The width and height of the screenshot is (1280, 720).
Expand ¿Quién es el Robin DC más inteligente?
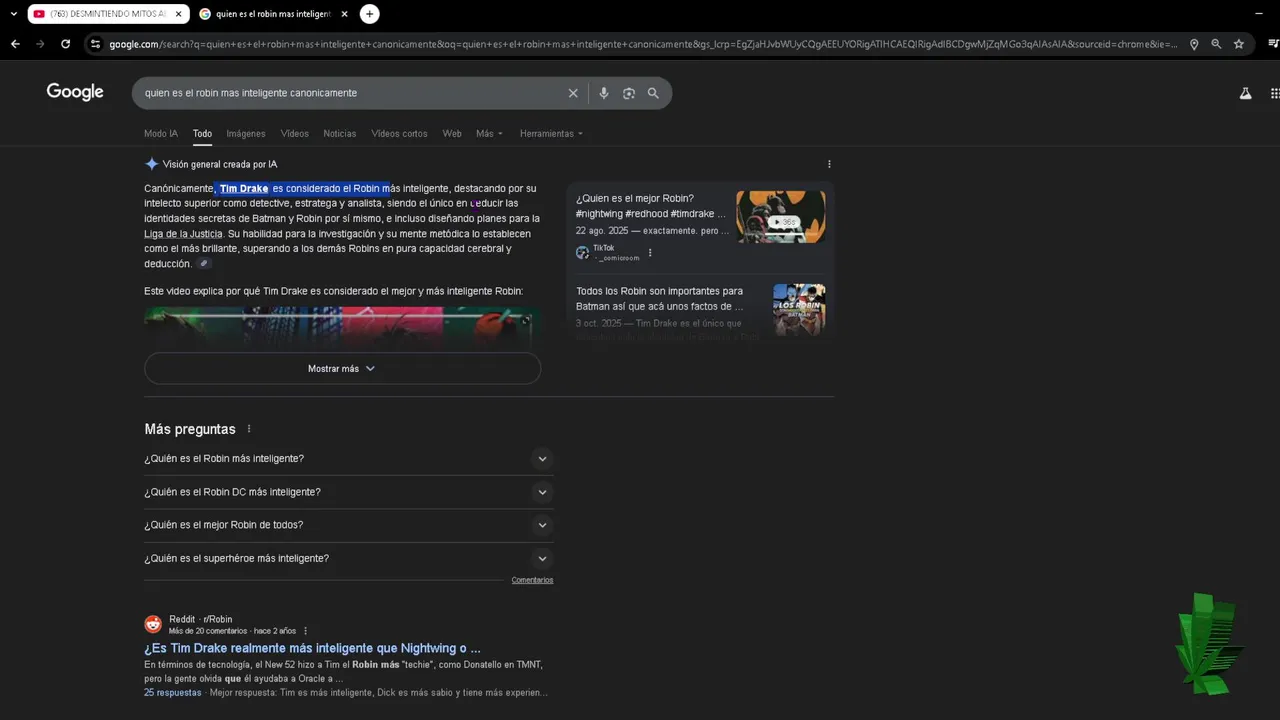pyautogui.click(x=348, y=492)
